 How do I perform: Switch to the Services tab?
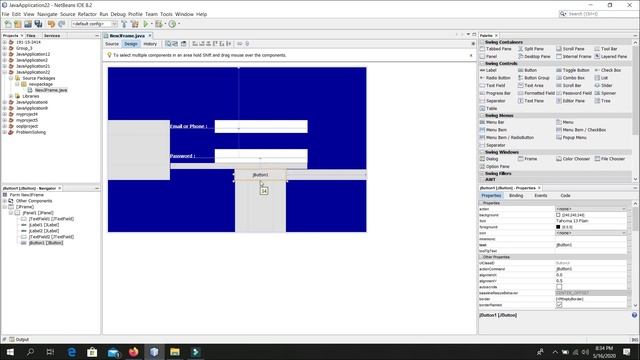coord(52,36)
